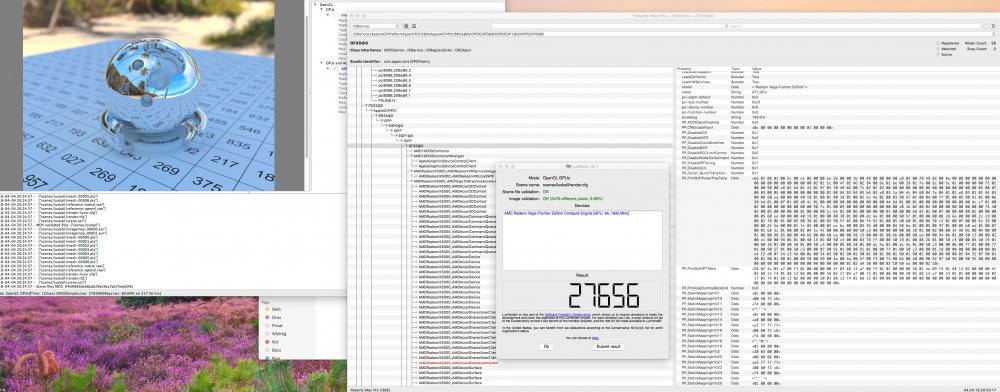Toggle the Matched checkbox
Viewport: 1000px width, 392px height.
[x=938, y=48]
